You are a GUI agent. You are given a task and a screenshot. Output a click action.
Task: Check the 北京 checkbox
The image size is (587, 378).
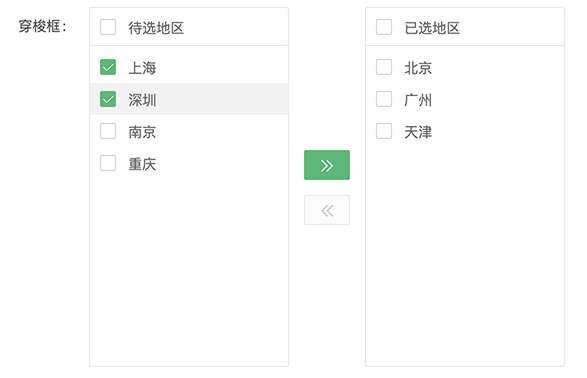coord(384,67)
